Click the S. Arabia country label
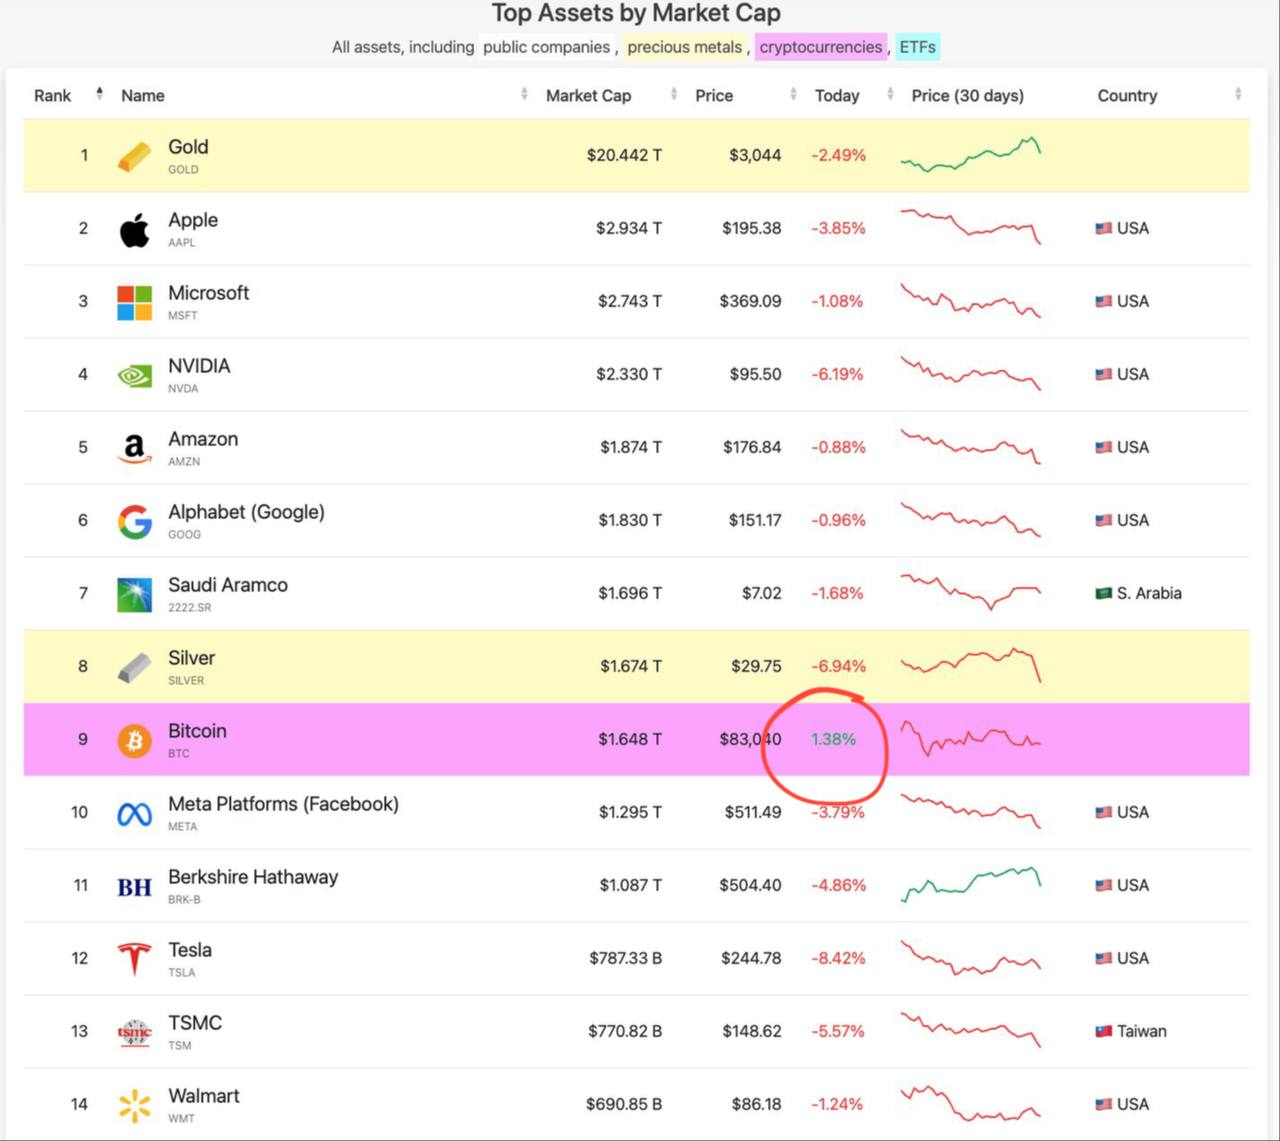The image size is (1280, 1141). [1149, 593]
